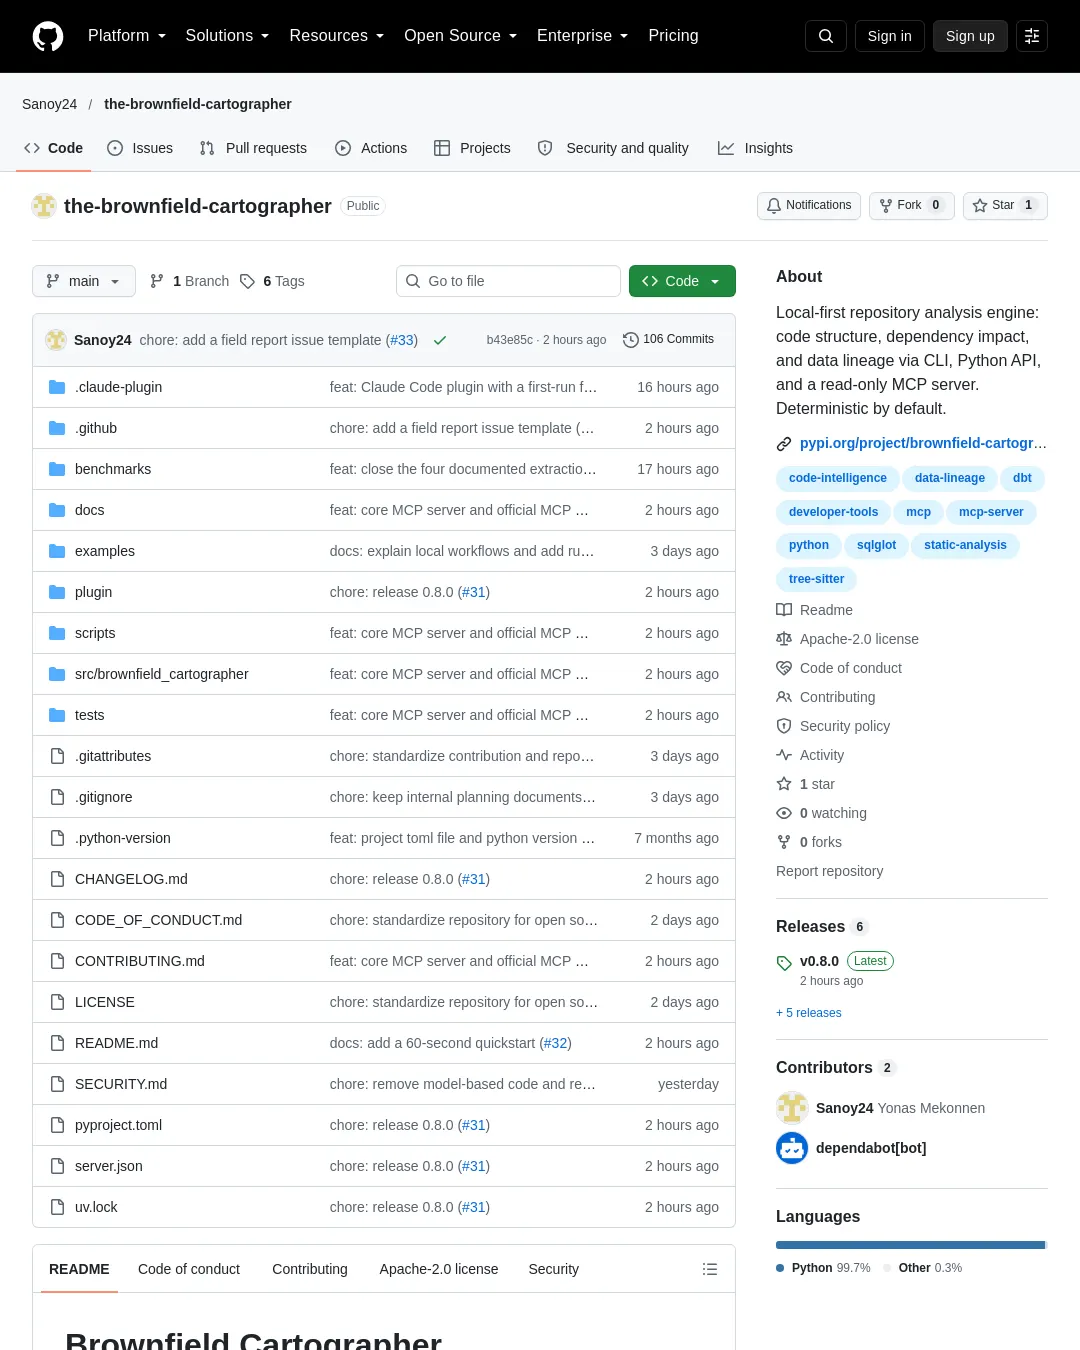View the 106 Commits history
The height and width of the screenshot is (1350, 1080).
point(668,340)
